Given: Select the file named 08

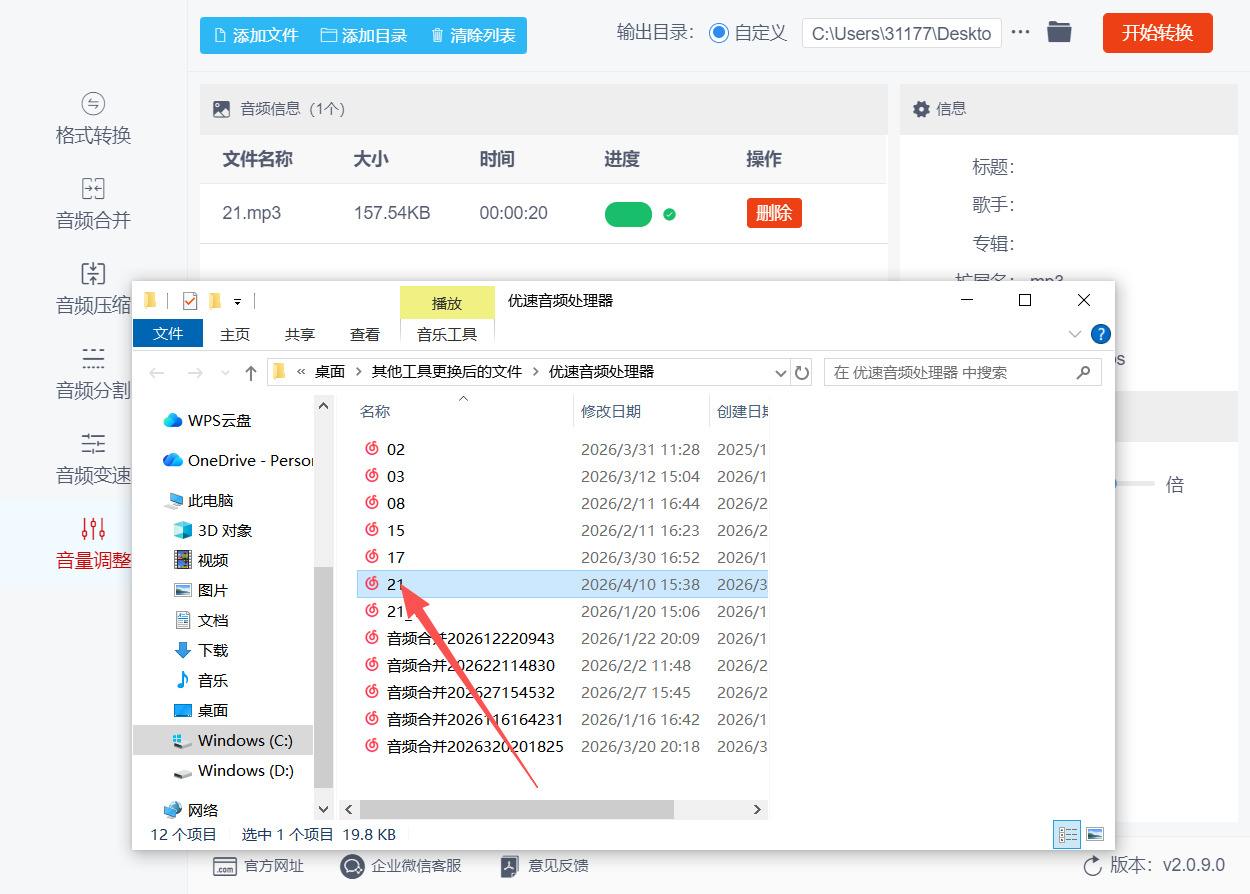Looking at the screenshot, I should pos(396,504).
